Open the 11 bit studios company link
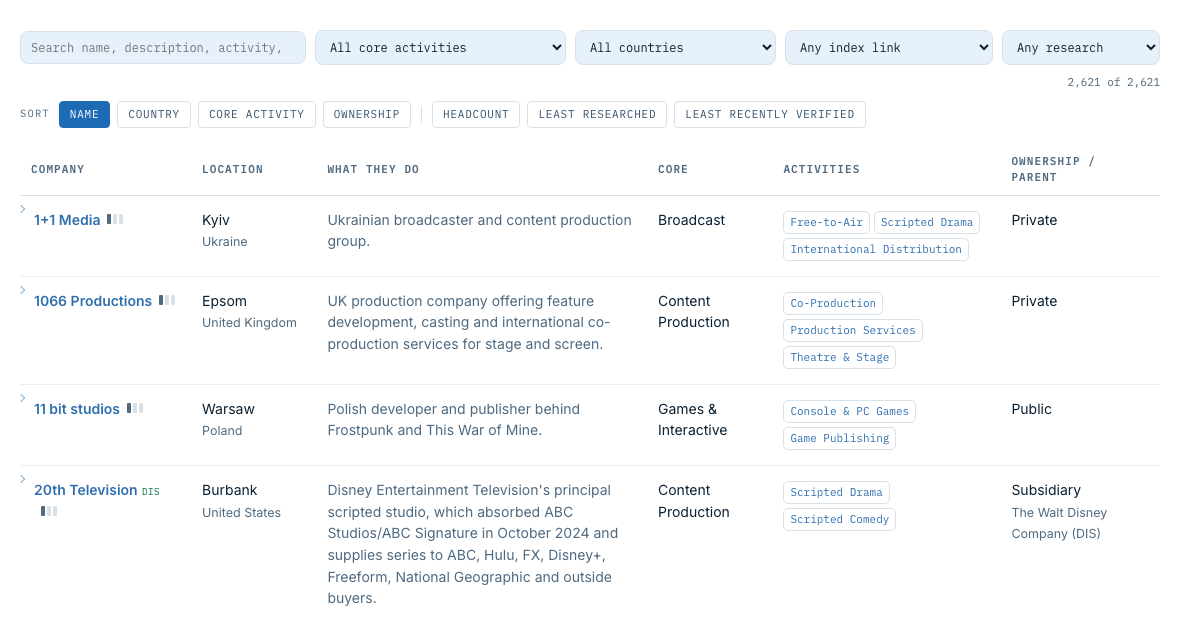The height and width of the screenshot is (620, 1180). 77,409
